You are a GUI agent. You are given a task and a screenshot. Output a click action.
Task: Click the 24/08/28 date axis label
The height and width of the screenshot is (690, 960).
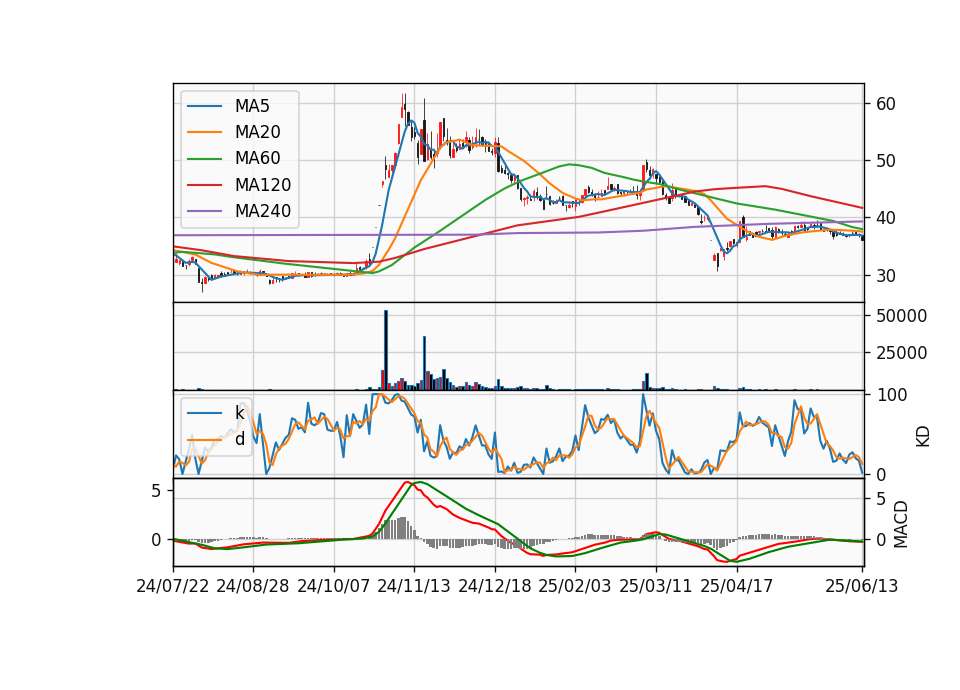tap(253, 586)
